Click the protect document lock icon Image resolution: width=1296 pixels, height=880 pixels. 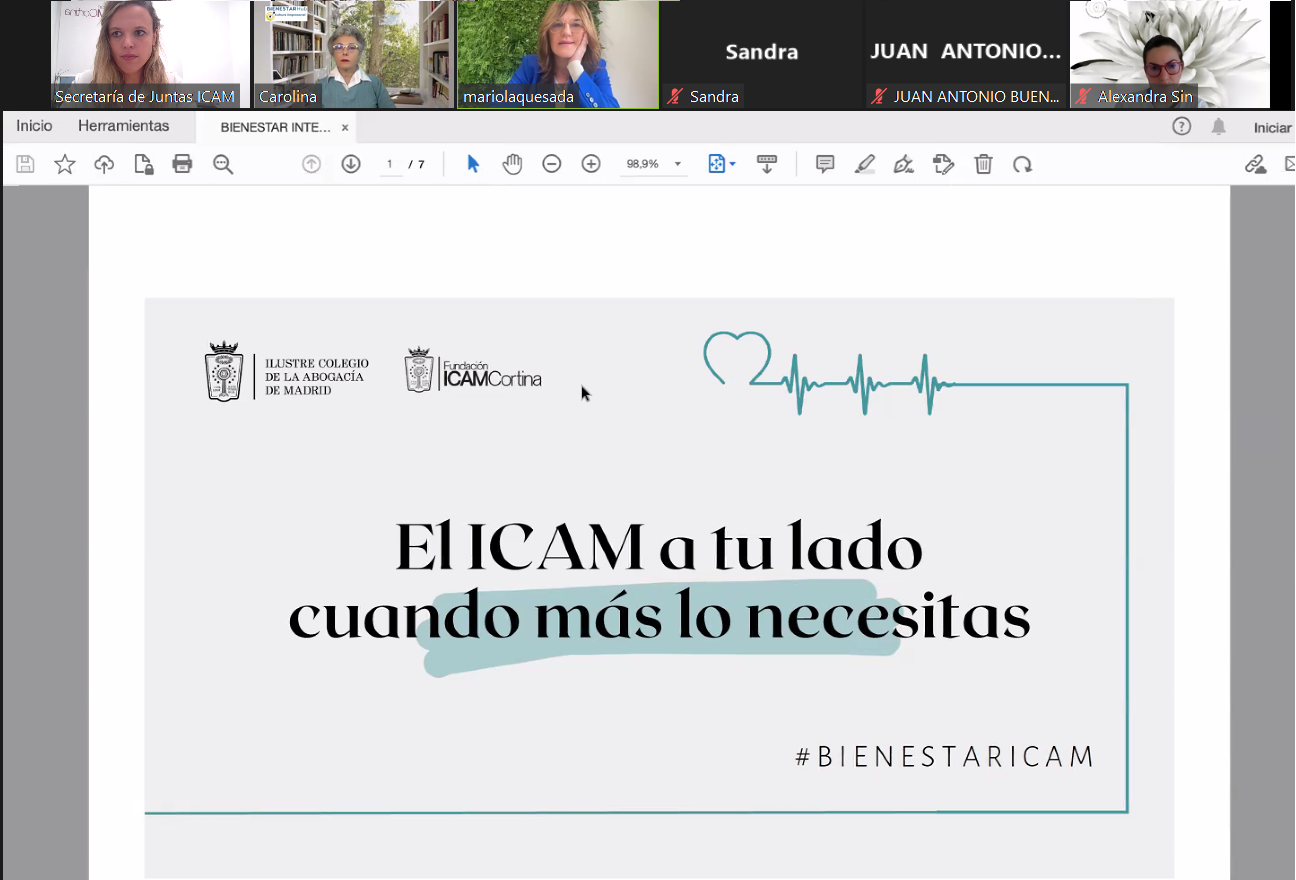(143, 164)
